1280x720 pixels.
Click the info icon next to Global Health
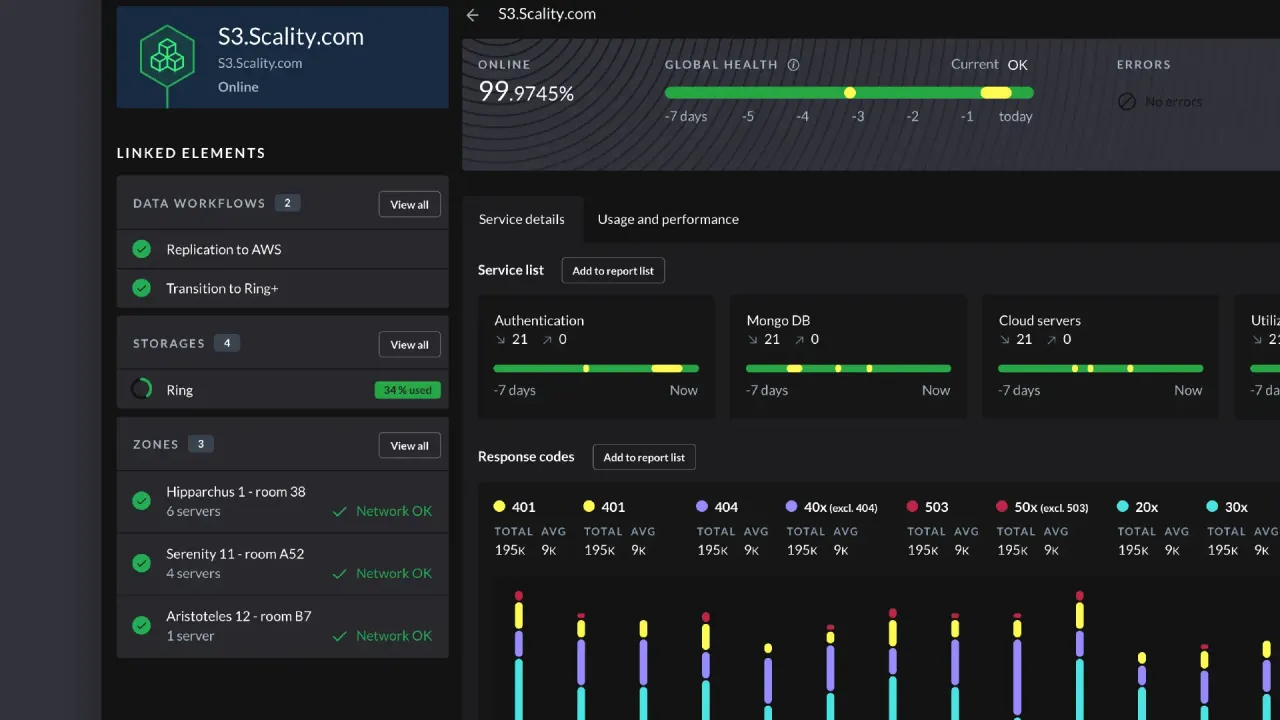794,65
